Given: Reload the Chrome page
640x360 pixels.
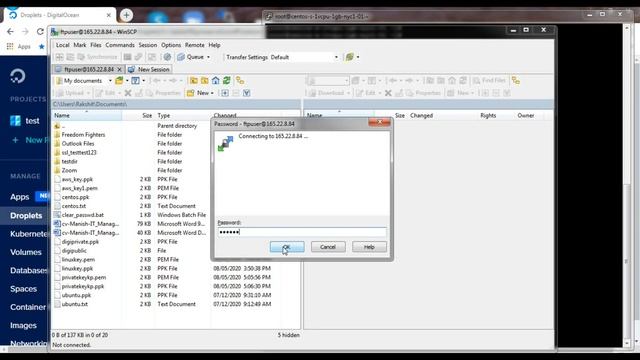Looking at the screenshot, I should pos(40,31).
